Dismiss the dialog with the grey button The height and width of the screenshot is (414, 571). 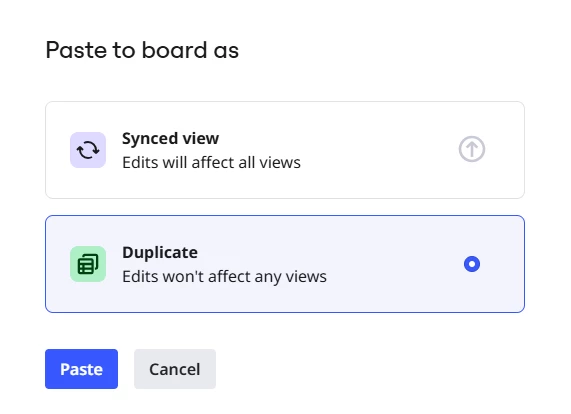[175, 369]
